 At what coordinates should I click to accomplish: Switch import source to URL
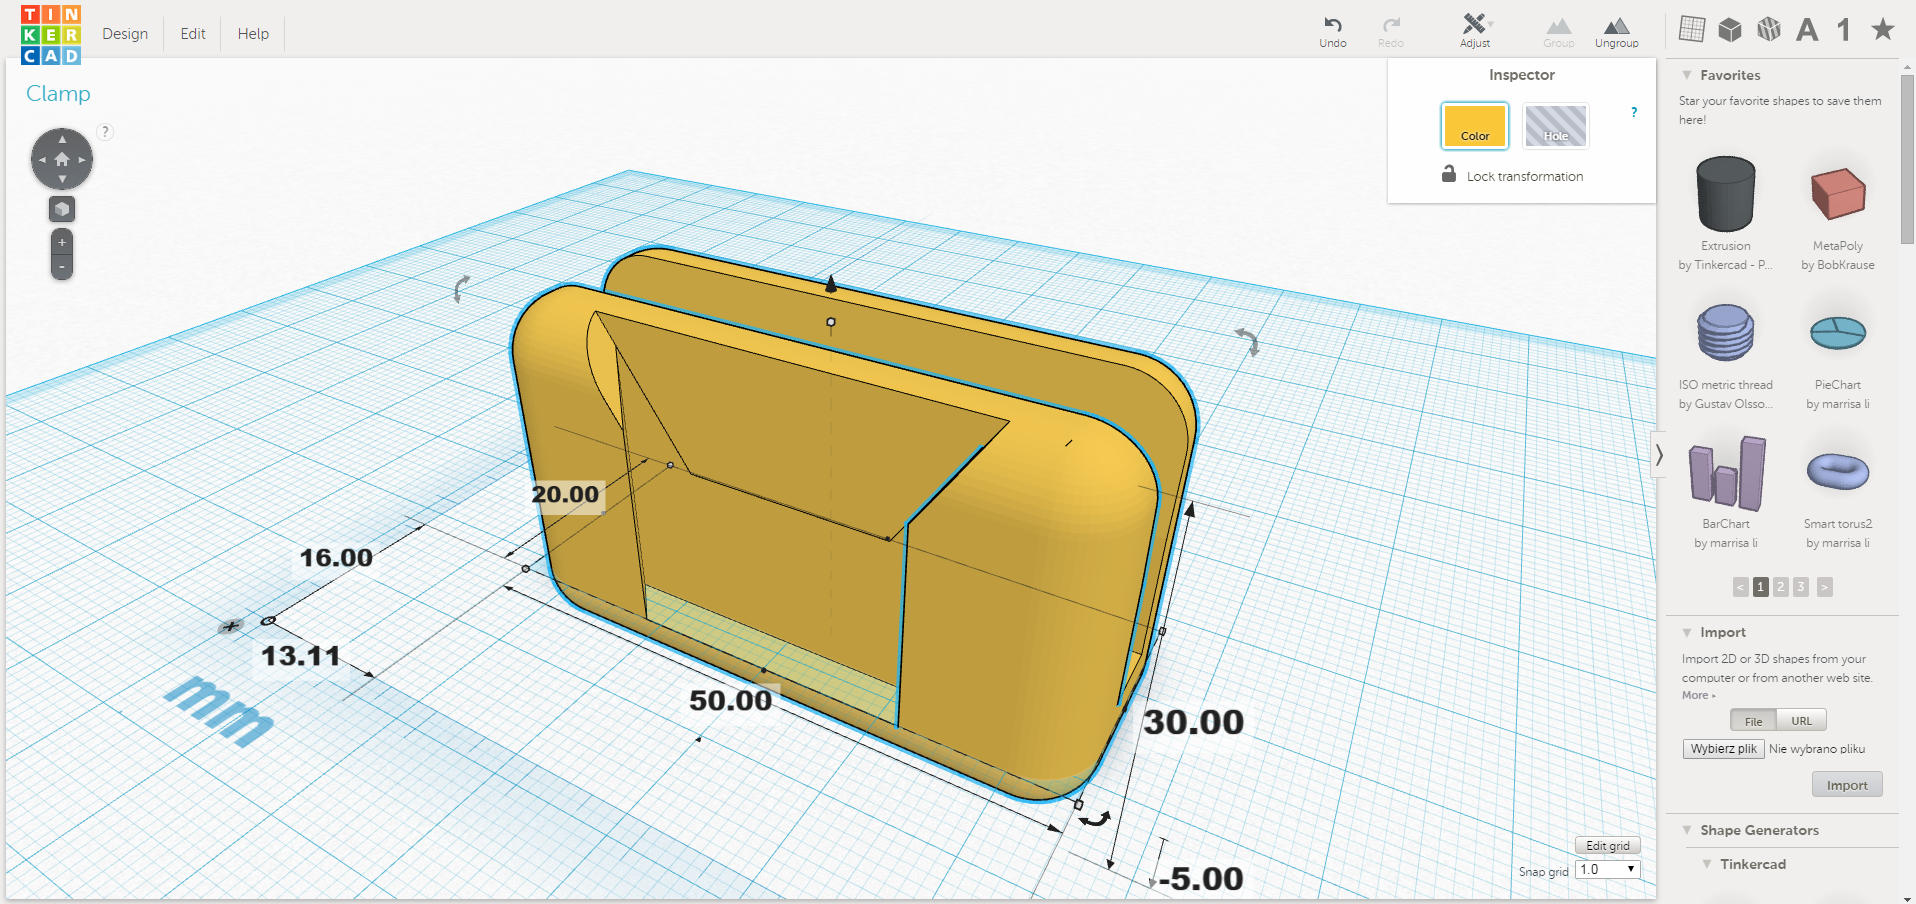(1801, 721)
